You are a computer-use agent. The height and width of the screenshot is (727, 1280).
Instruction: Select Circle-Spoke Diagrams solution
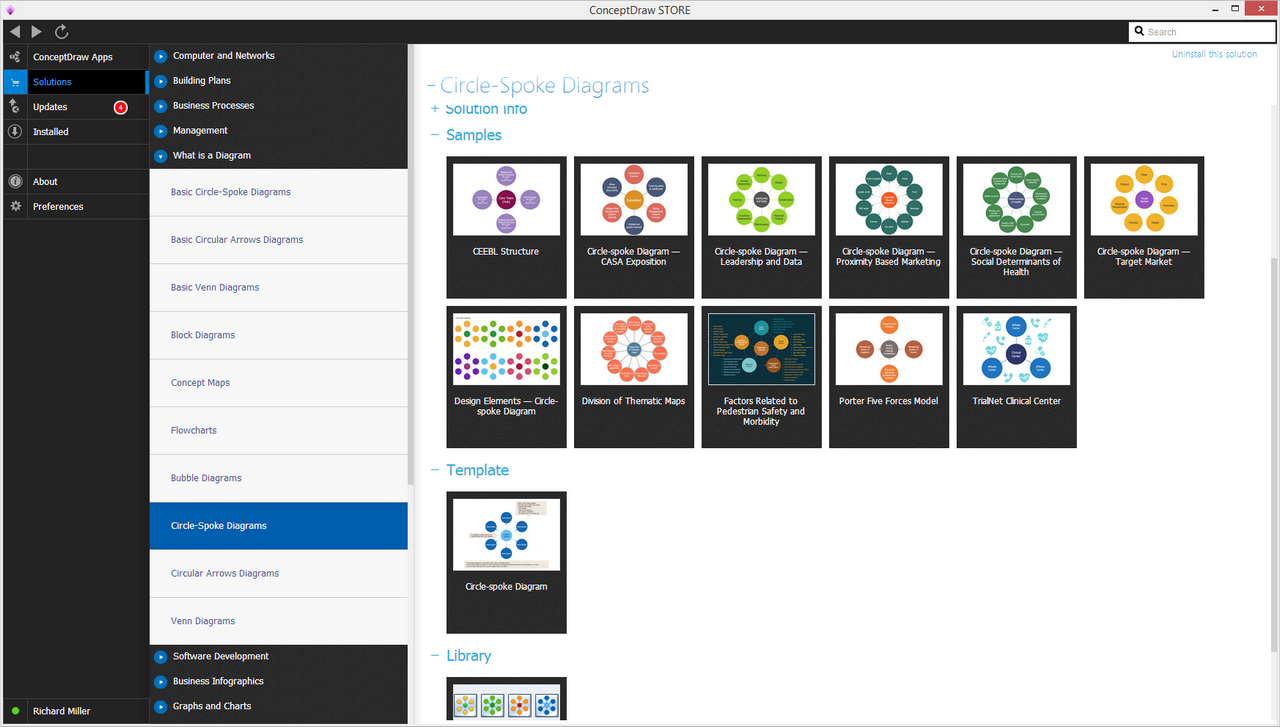279,526
